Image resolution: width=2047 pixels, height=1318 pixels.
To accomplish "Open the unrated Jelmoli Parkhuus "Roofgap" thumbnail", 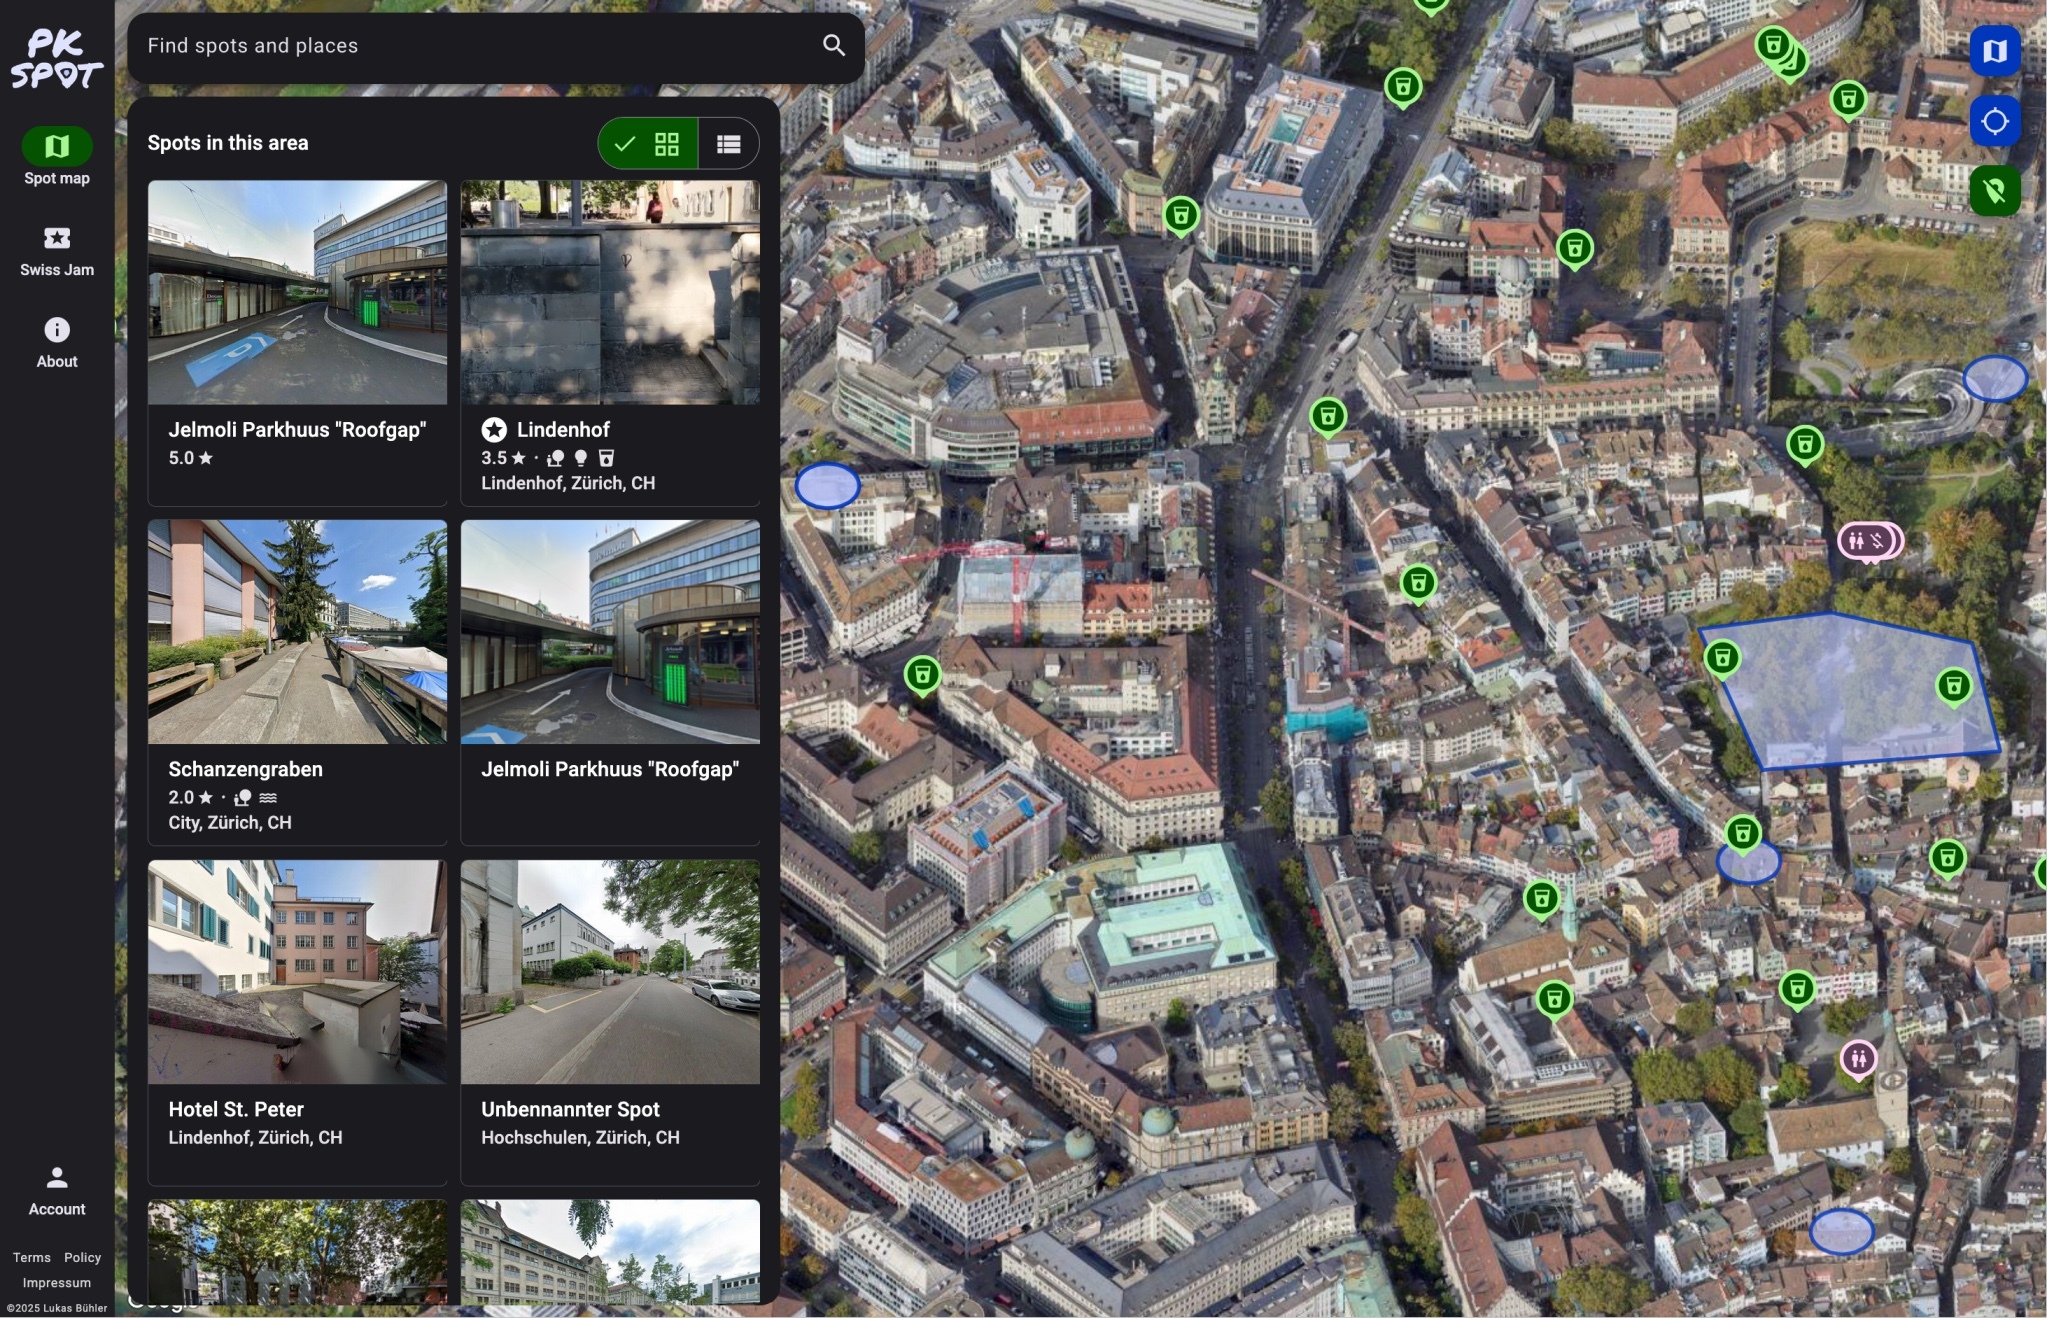I will click(x=610, y=632).
